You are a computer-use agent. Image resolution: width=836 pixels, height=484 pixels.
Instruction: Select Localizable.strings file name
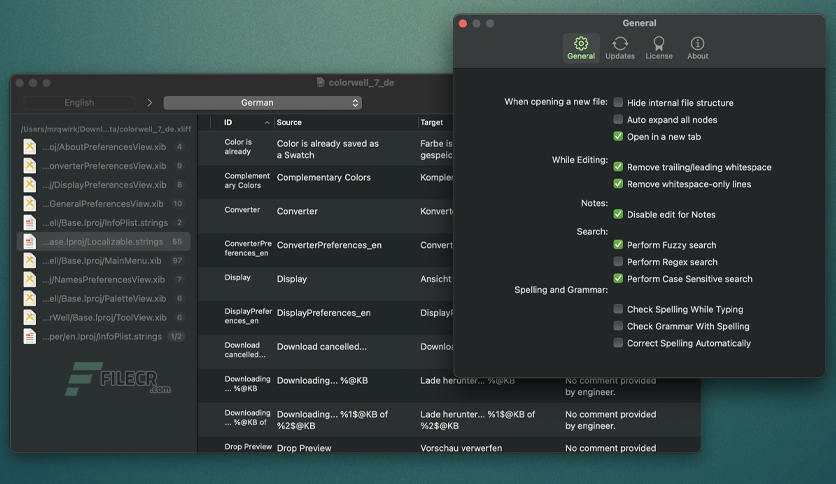click(103, 241)
